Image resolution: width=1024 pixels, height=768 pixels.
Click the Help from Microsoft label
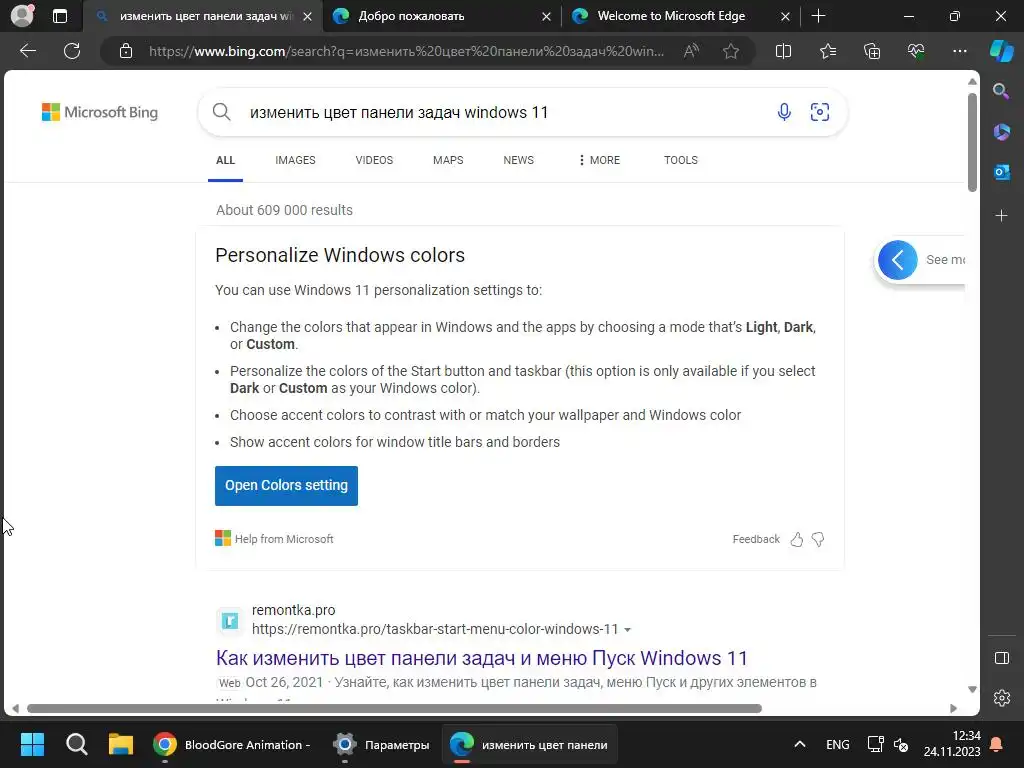[x=284, y=539]
